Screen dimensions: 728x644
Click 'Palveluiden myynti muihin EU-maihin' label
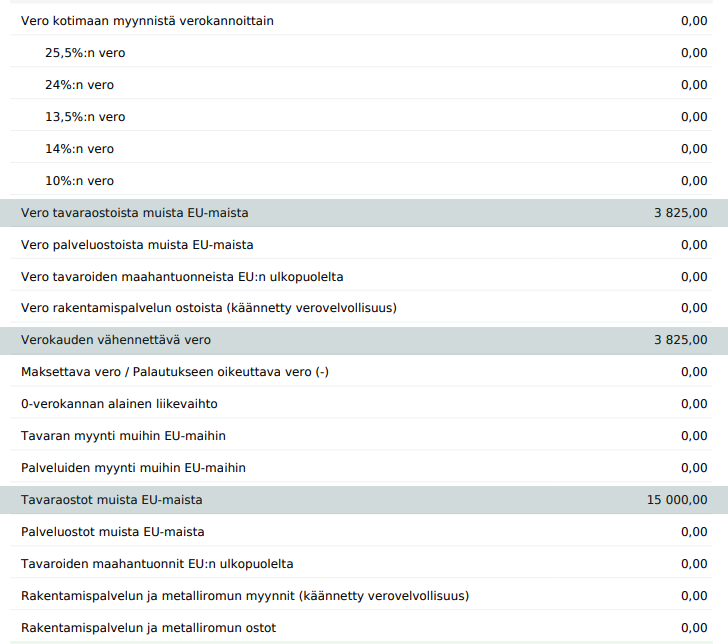(x=133, y=468)
